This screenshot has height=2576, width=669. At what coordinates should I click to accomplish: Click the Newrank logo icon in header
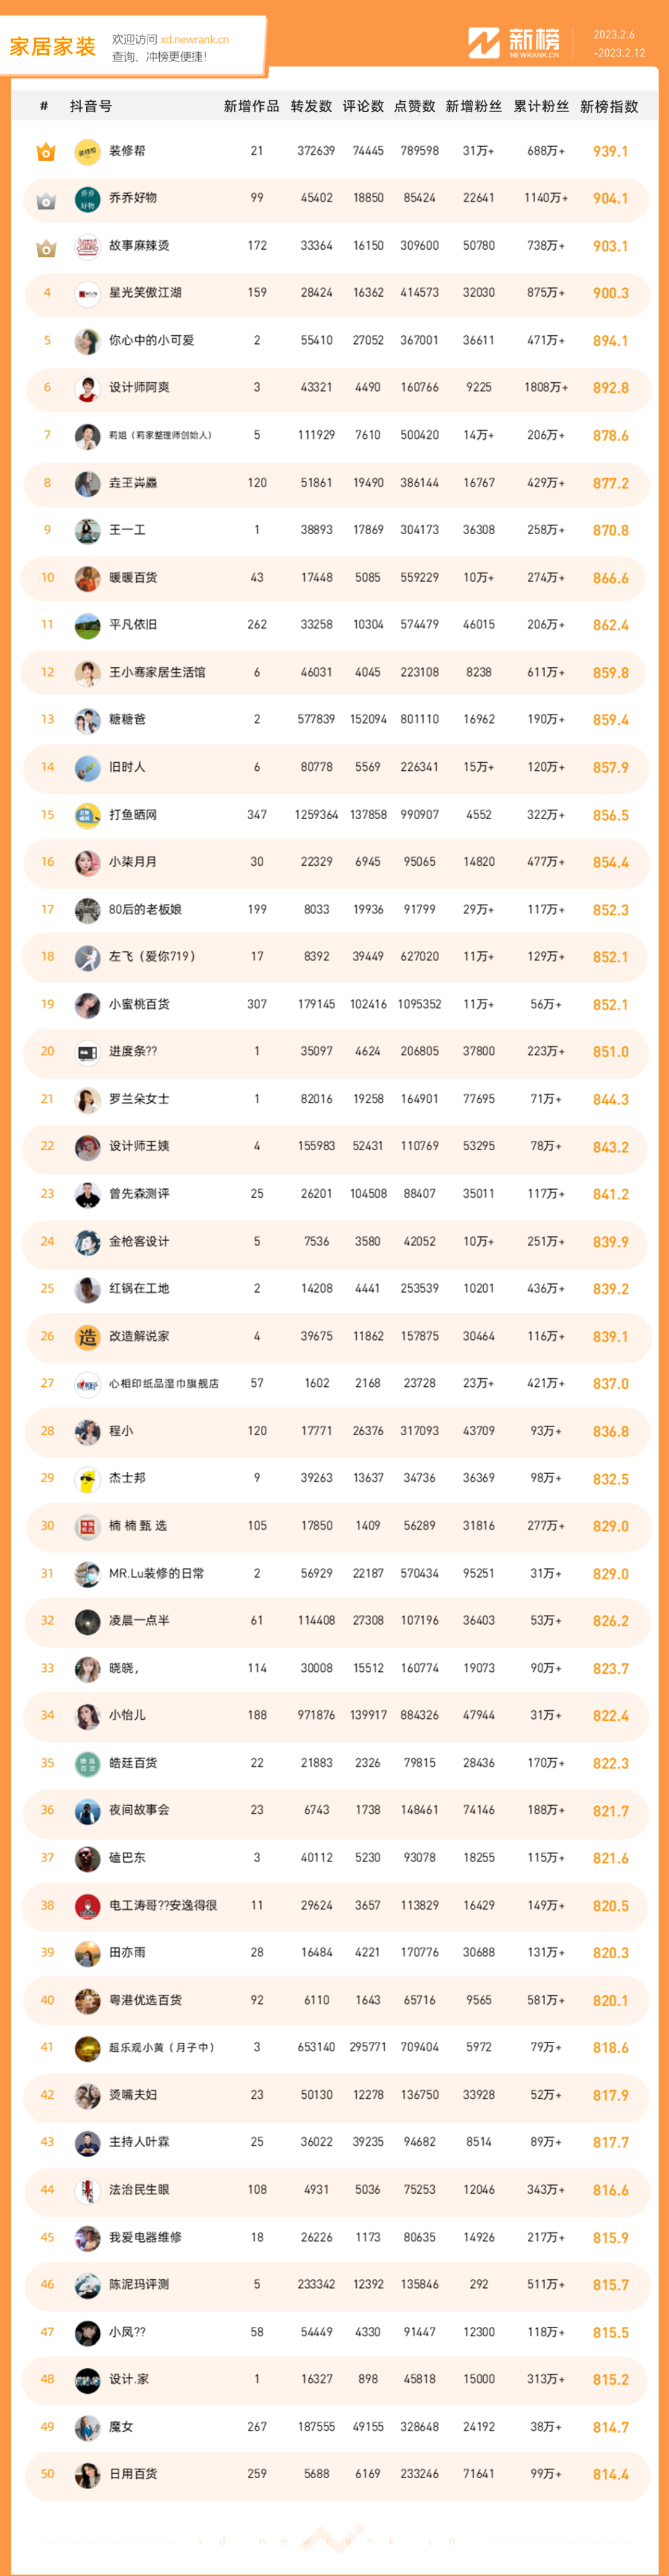point(484,43)
